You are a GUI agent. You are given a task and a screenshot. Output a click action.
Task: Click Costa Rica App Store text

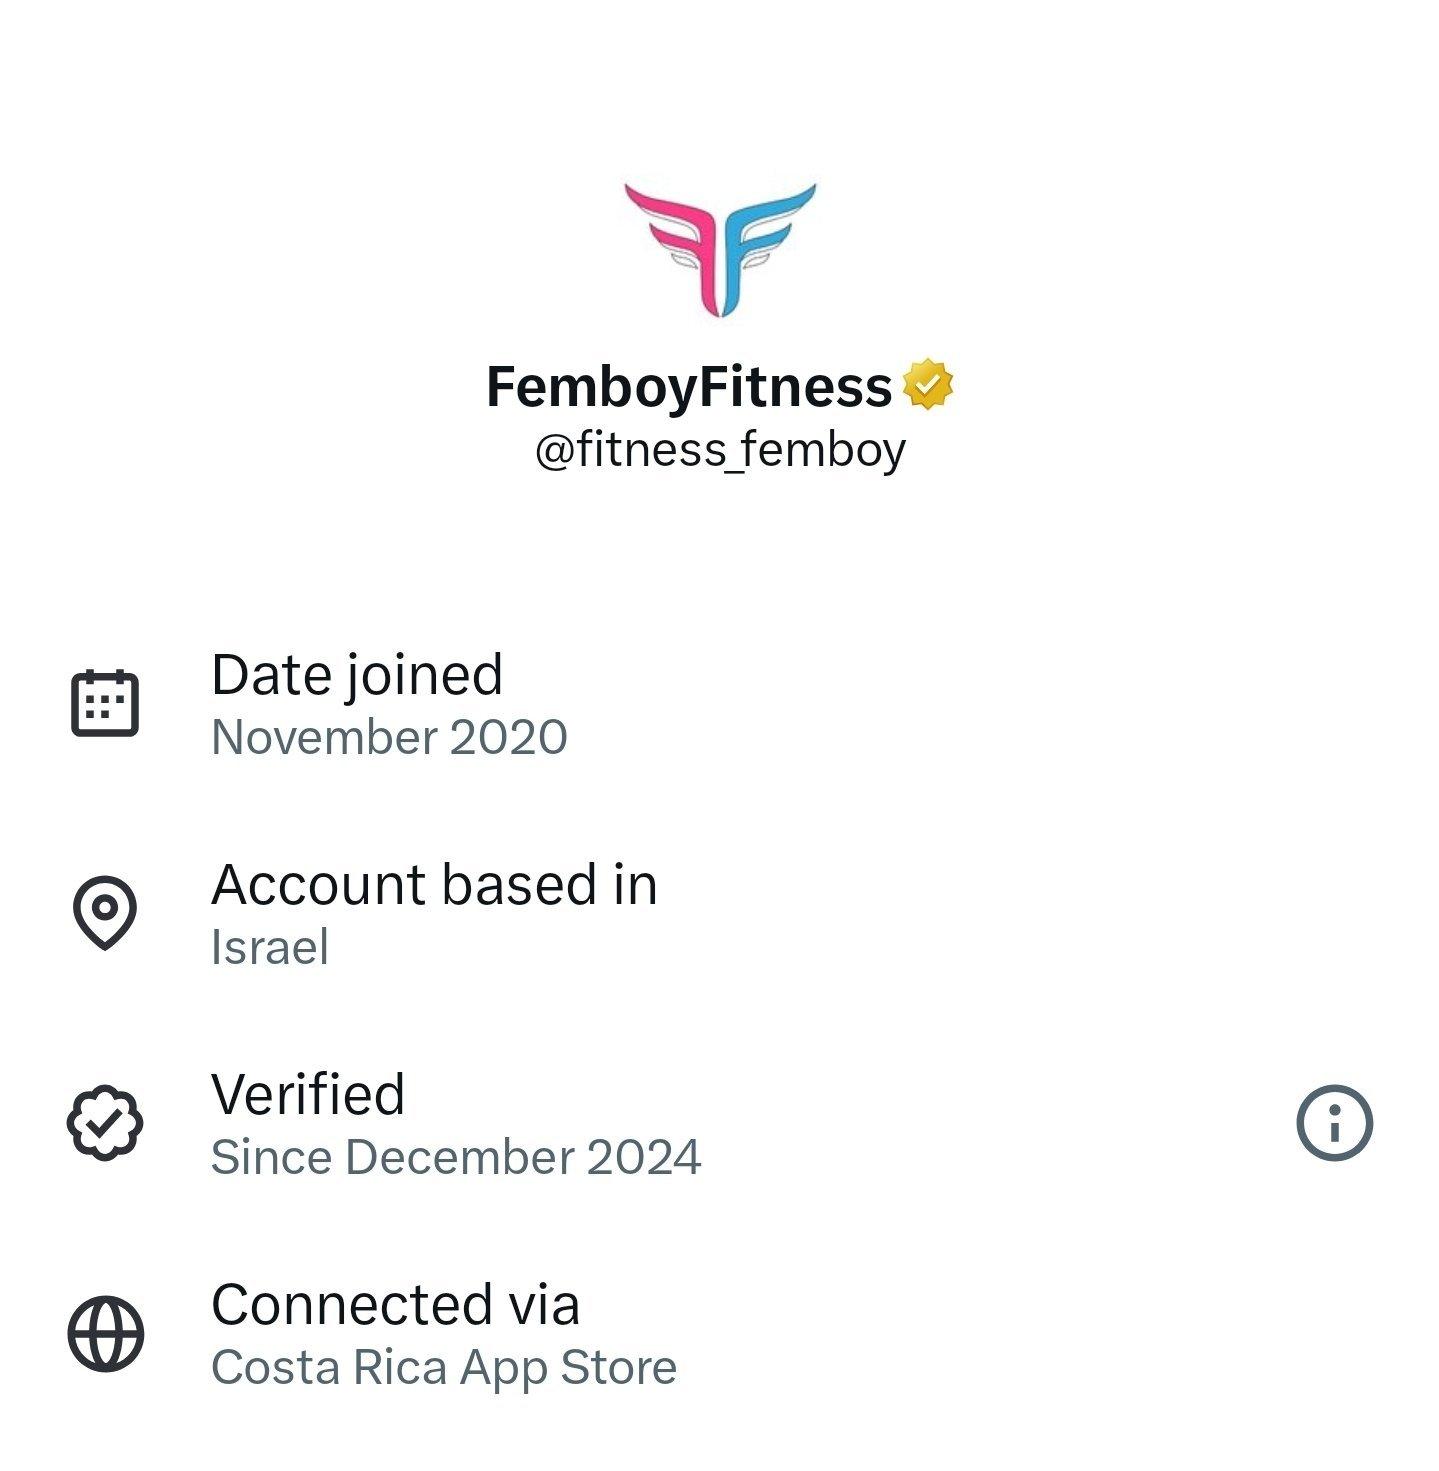444,1368
